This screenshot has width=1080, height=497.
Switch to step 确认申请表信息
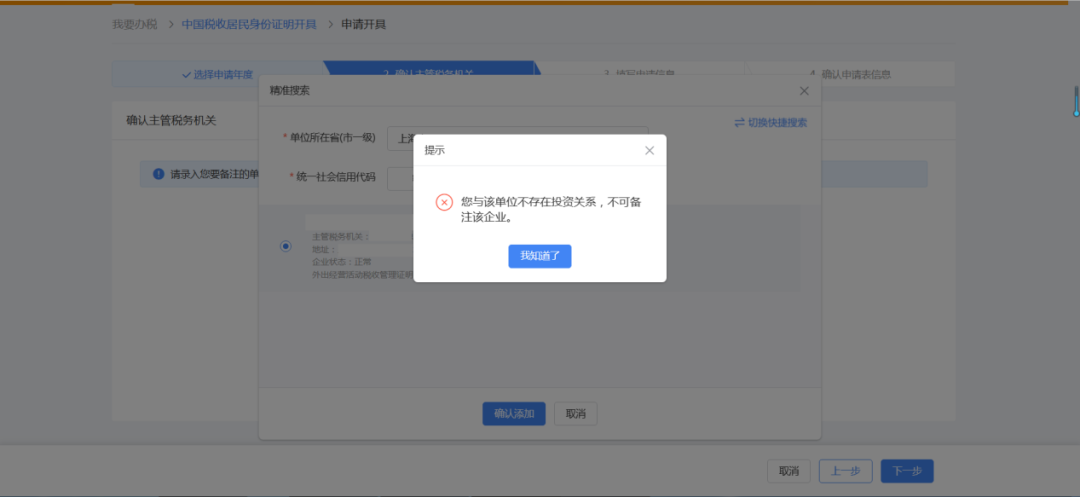[850, 74]
